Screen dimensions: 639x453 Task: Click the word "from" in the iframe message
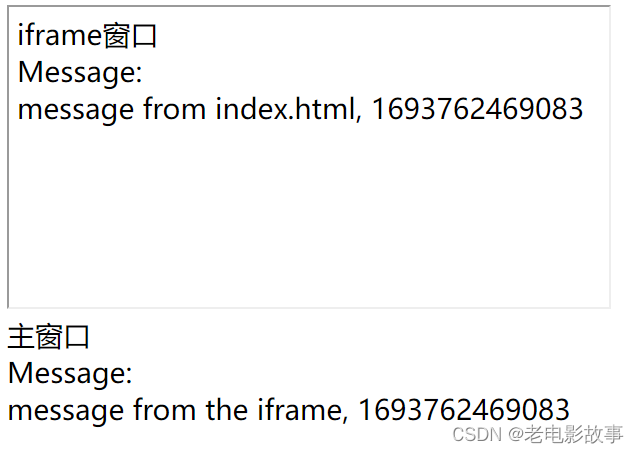click(x=176, y=108)
